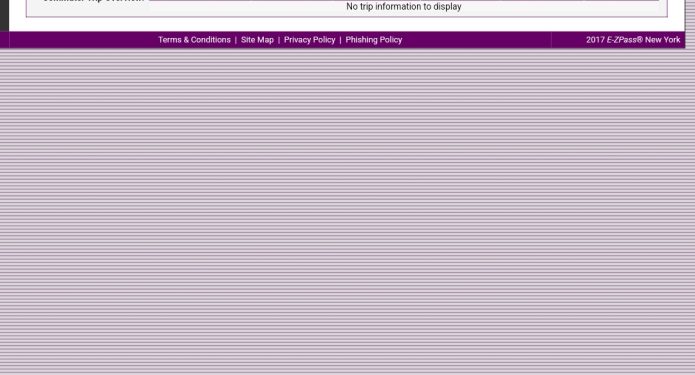Click separator between Terms & Conditions and Site Map
Viewport: 695px width, 375px height.
point(236,40)
